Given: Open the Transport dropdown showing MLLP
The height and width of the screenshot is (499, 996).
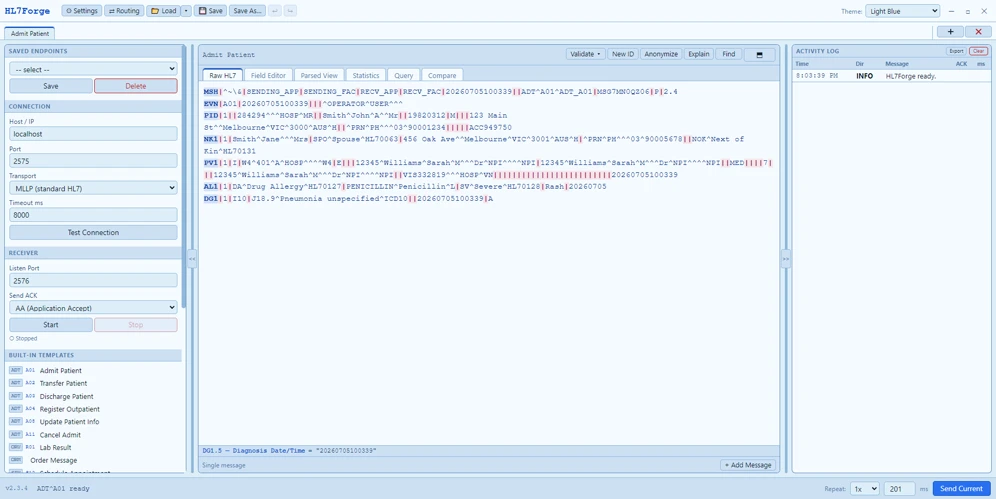Looking at the screenshot, I should tap(93, 188).
